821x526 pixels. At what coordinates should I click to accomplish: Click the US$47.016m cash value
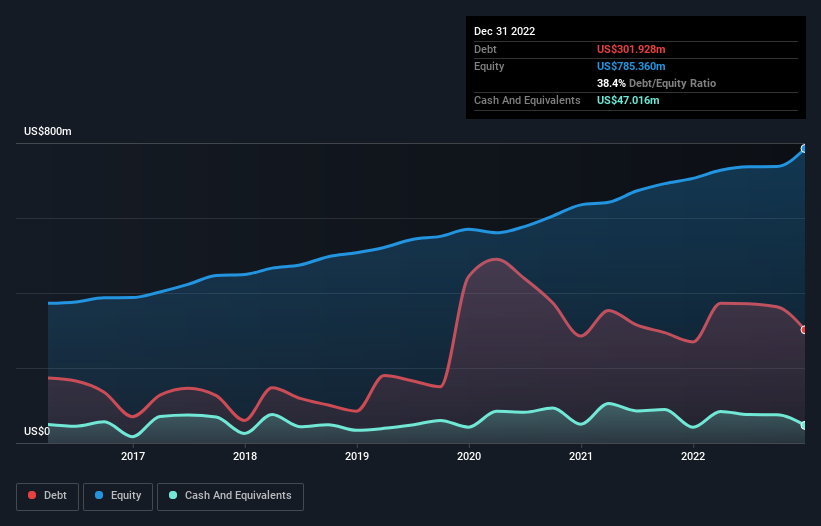628,100
